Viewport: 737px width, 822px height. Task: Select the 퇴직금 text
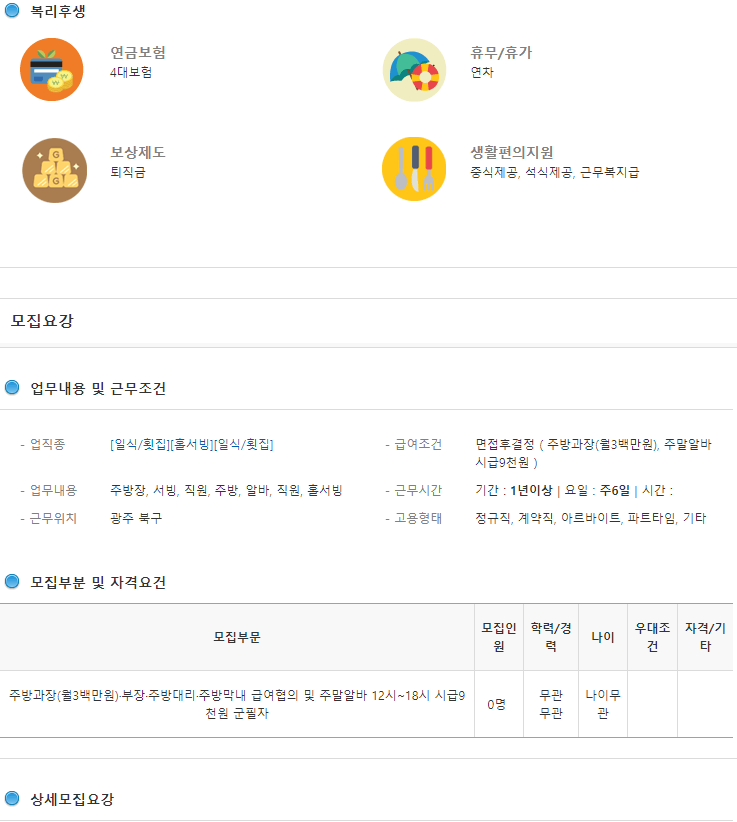[128, 172]
